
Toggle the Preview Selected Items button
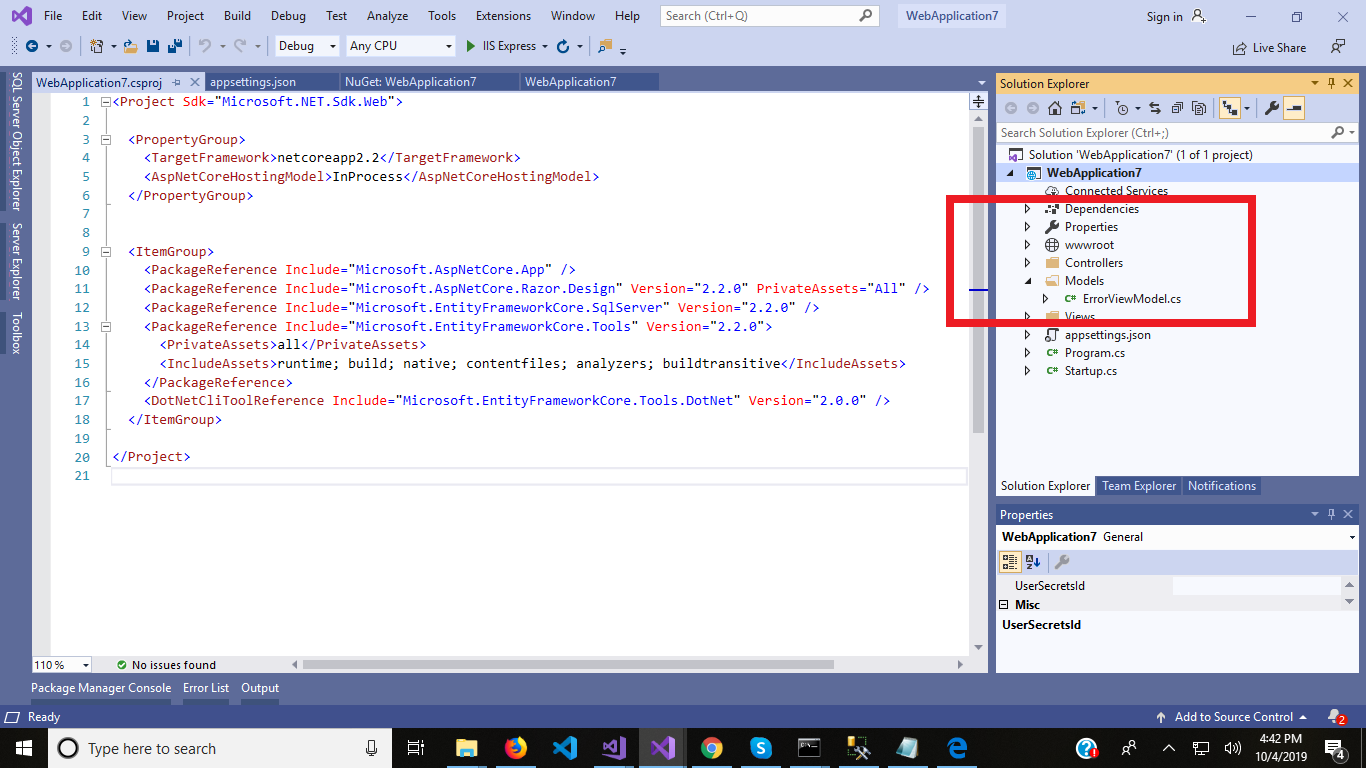1294,108
